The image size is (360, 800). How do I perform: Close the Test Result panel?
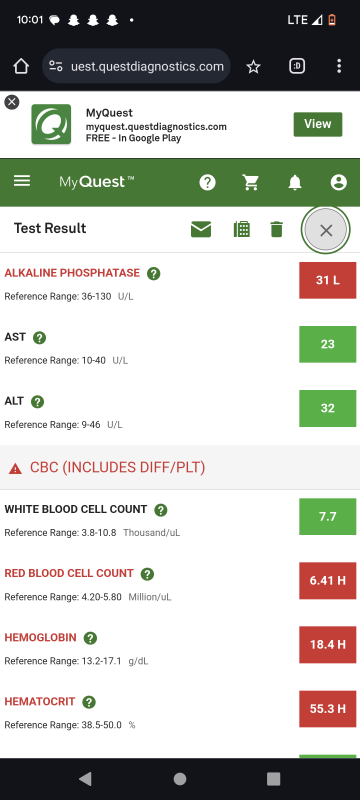tap(326, 230)
